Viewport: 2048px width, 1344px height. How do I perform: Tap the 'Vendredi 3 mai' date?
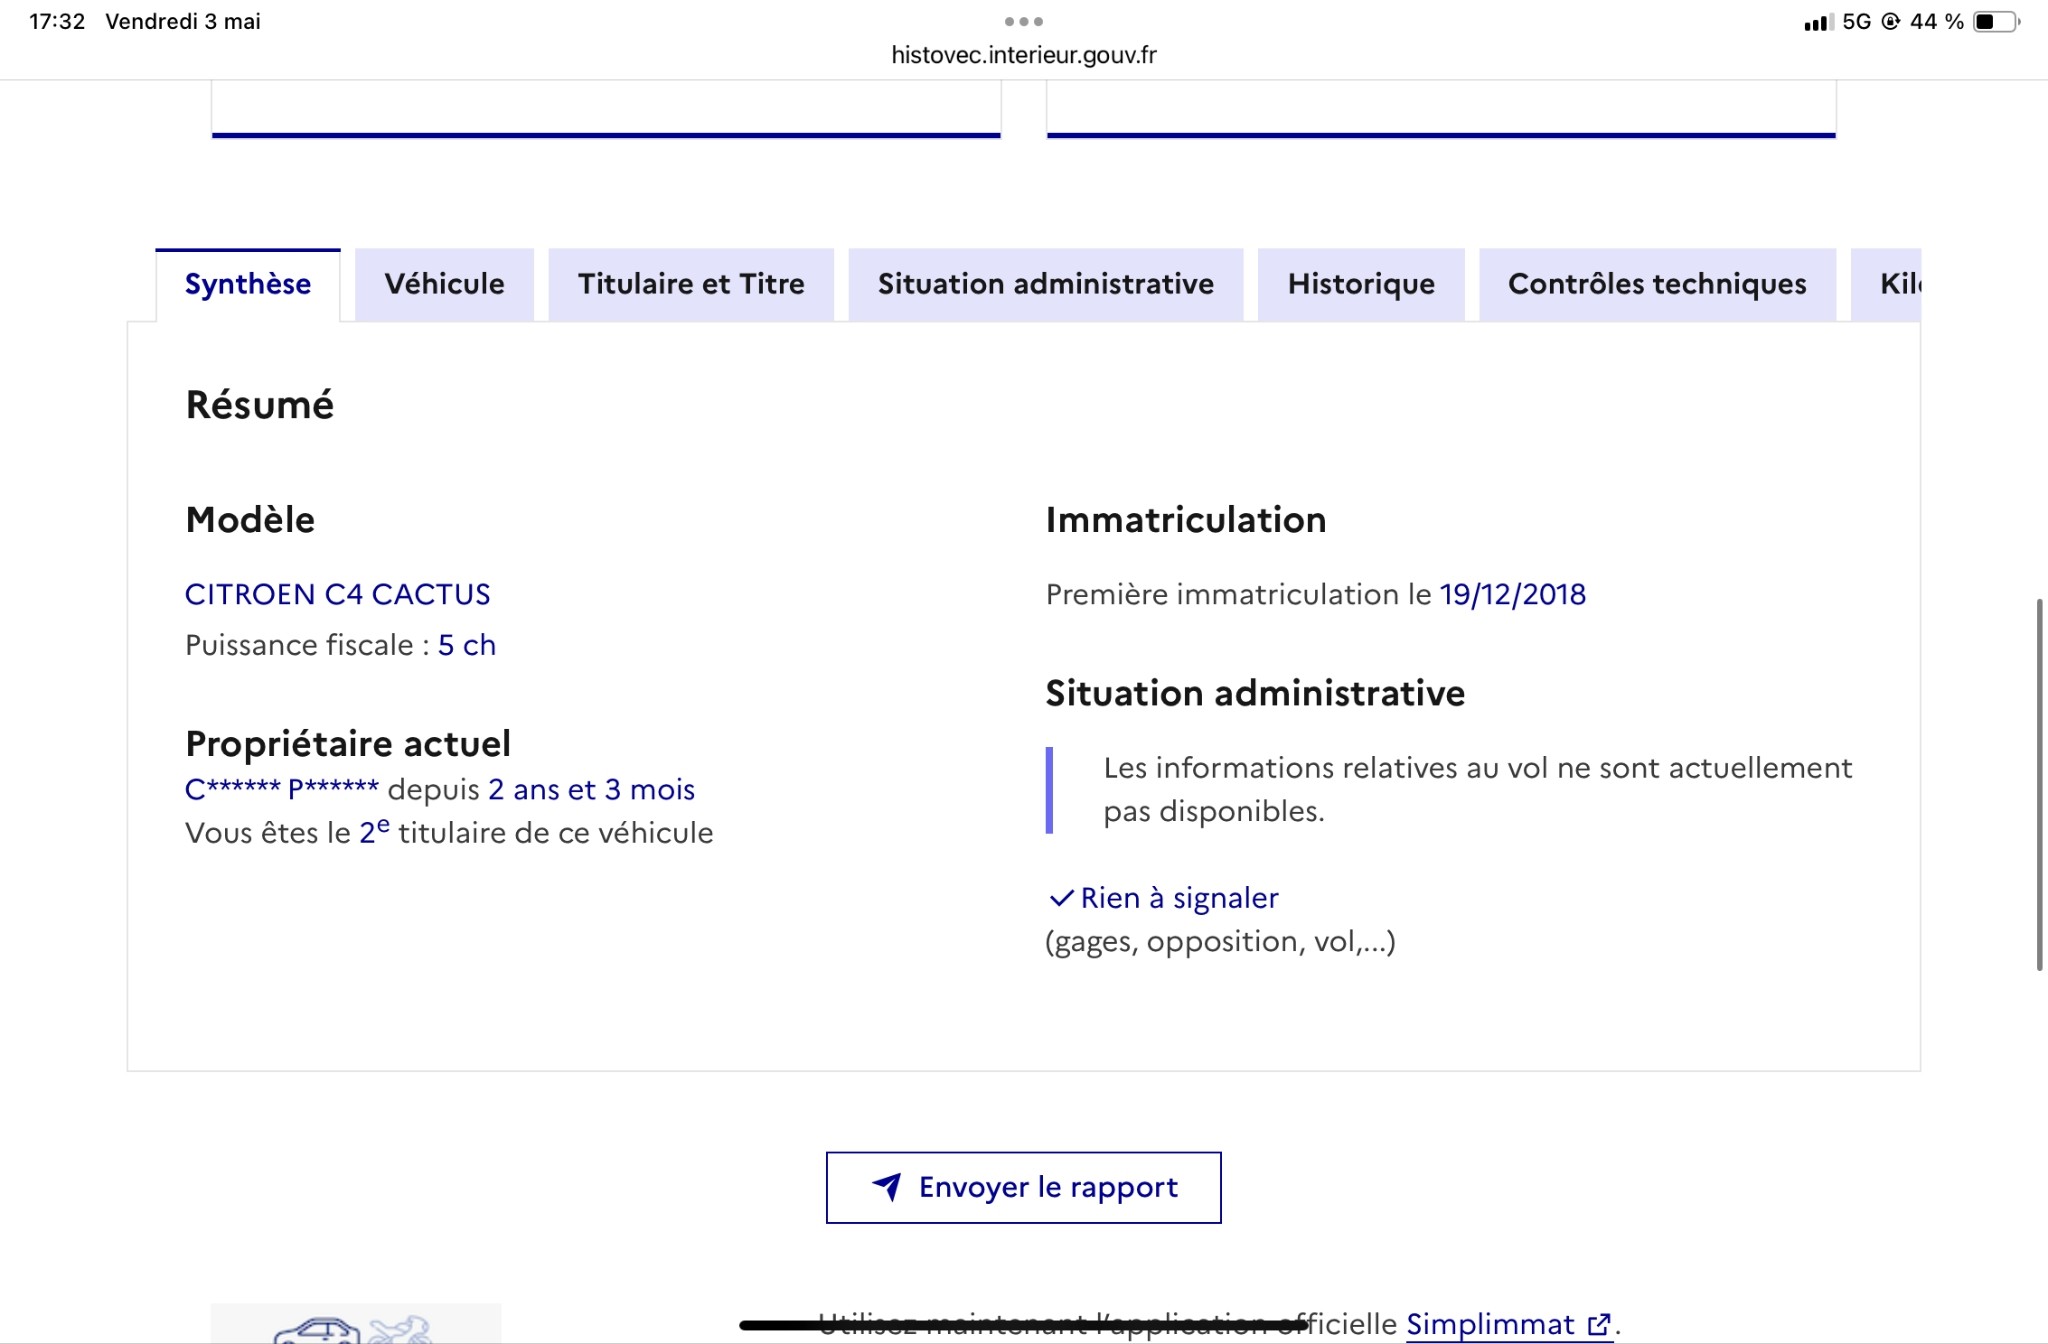(183, 21)
